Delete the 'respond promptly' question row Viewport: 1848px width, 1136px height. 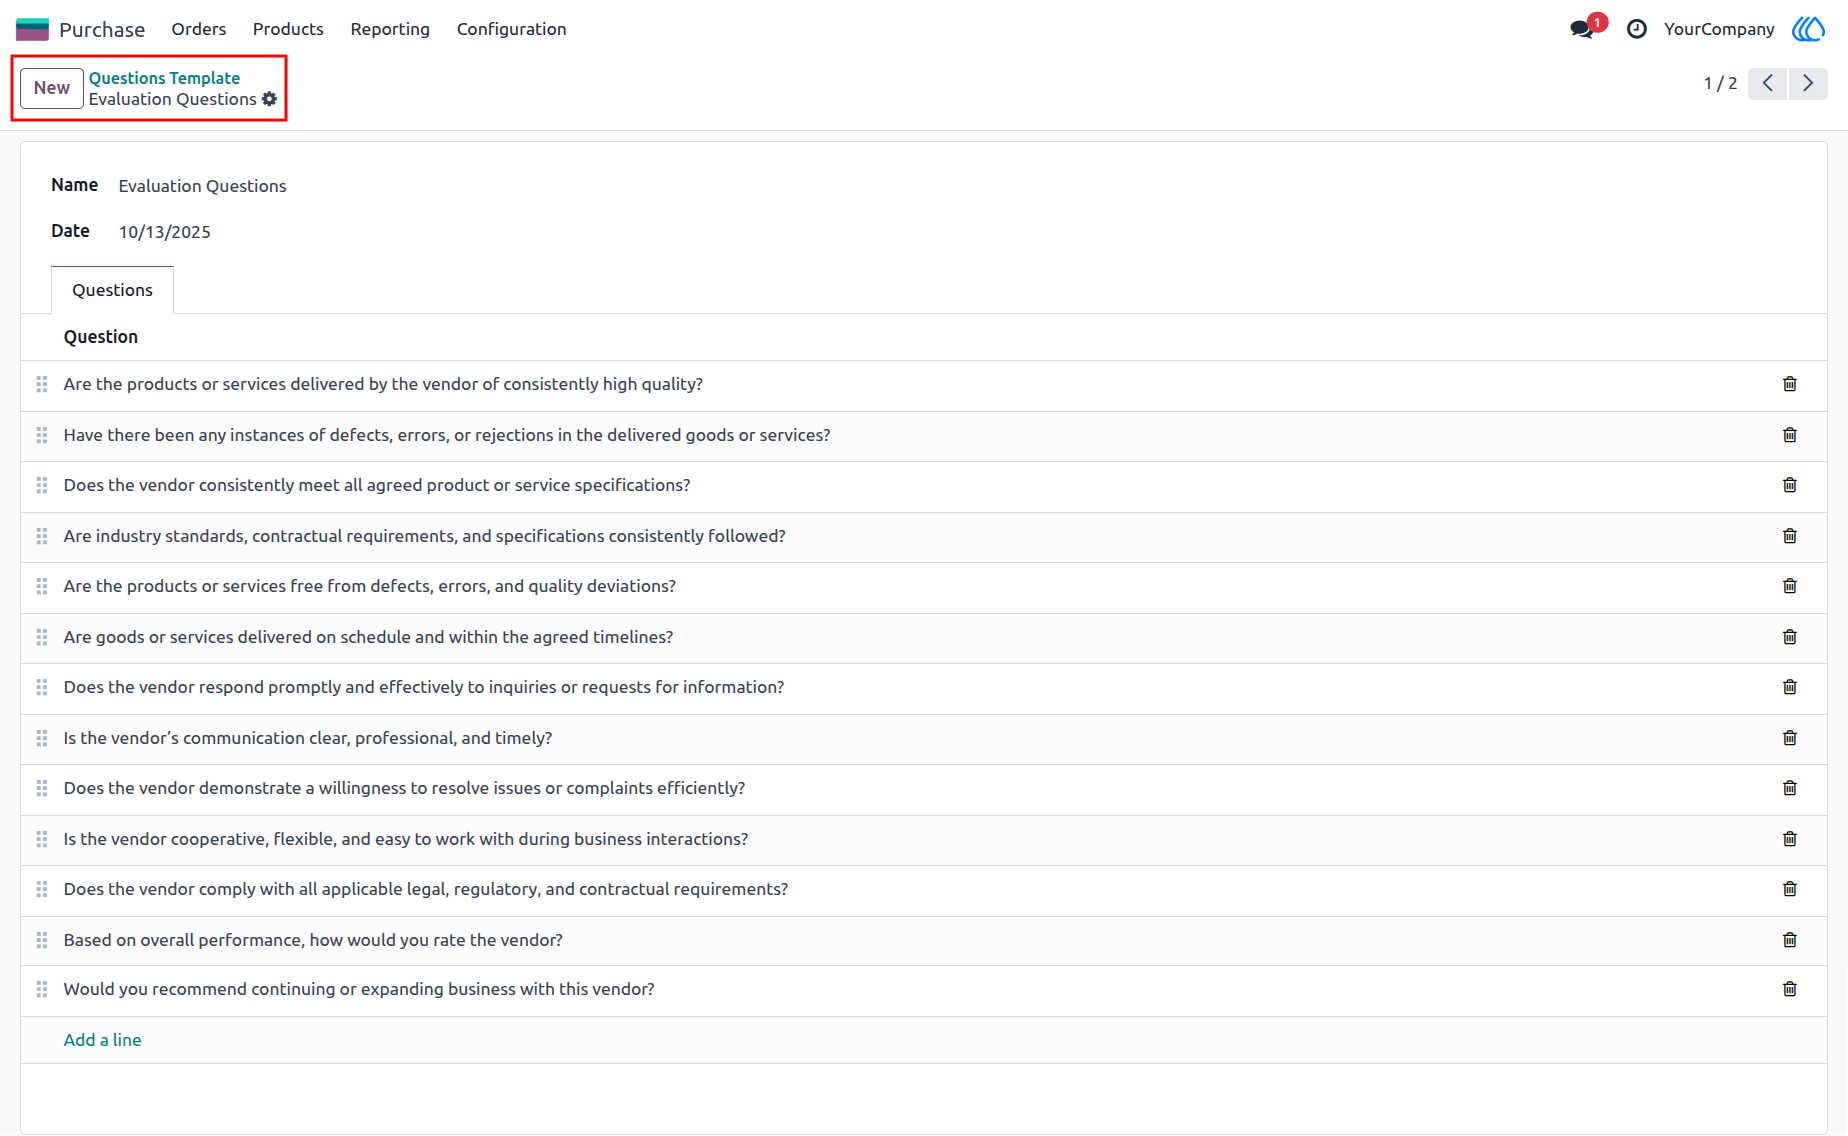(x=1790, y=687)
